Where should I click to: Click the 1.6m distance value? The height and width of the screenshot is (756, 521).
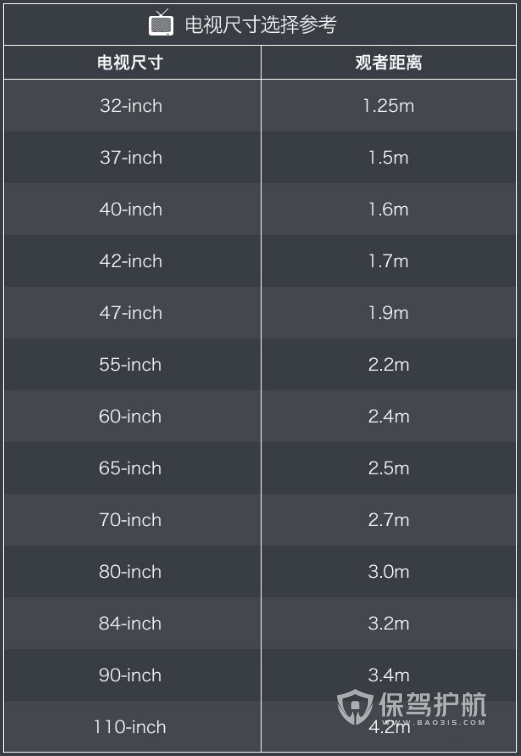[x=388, y=209]
